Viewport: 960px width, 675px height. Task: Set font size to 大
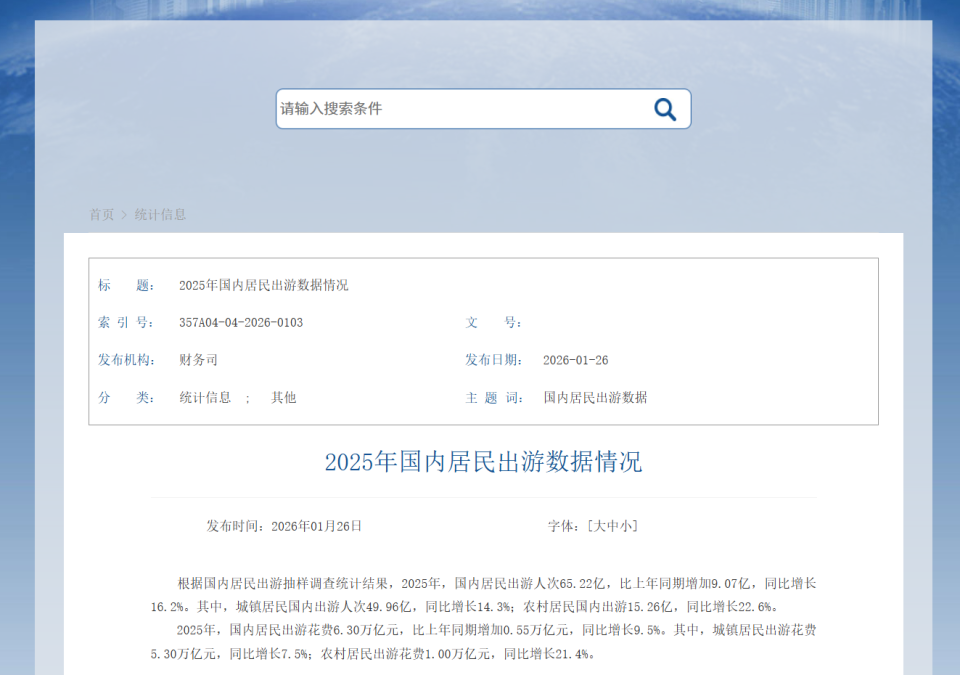click(600, 526)
